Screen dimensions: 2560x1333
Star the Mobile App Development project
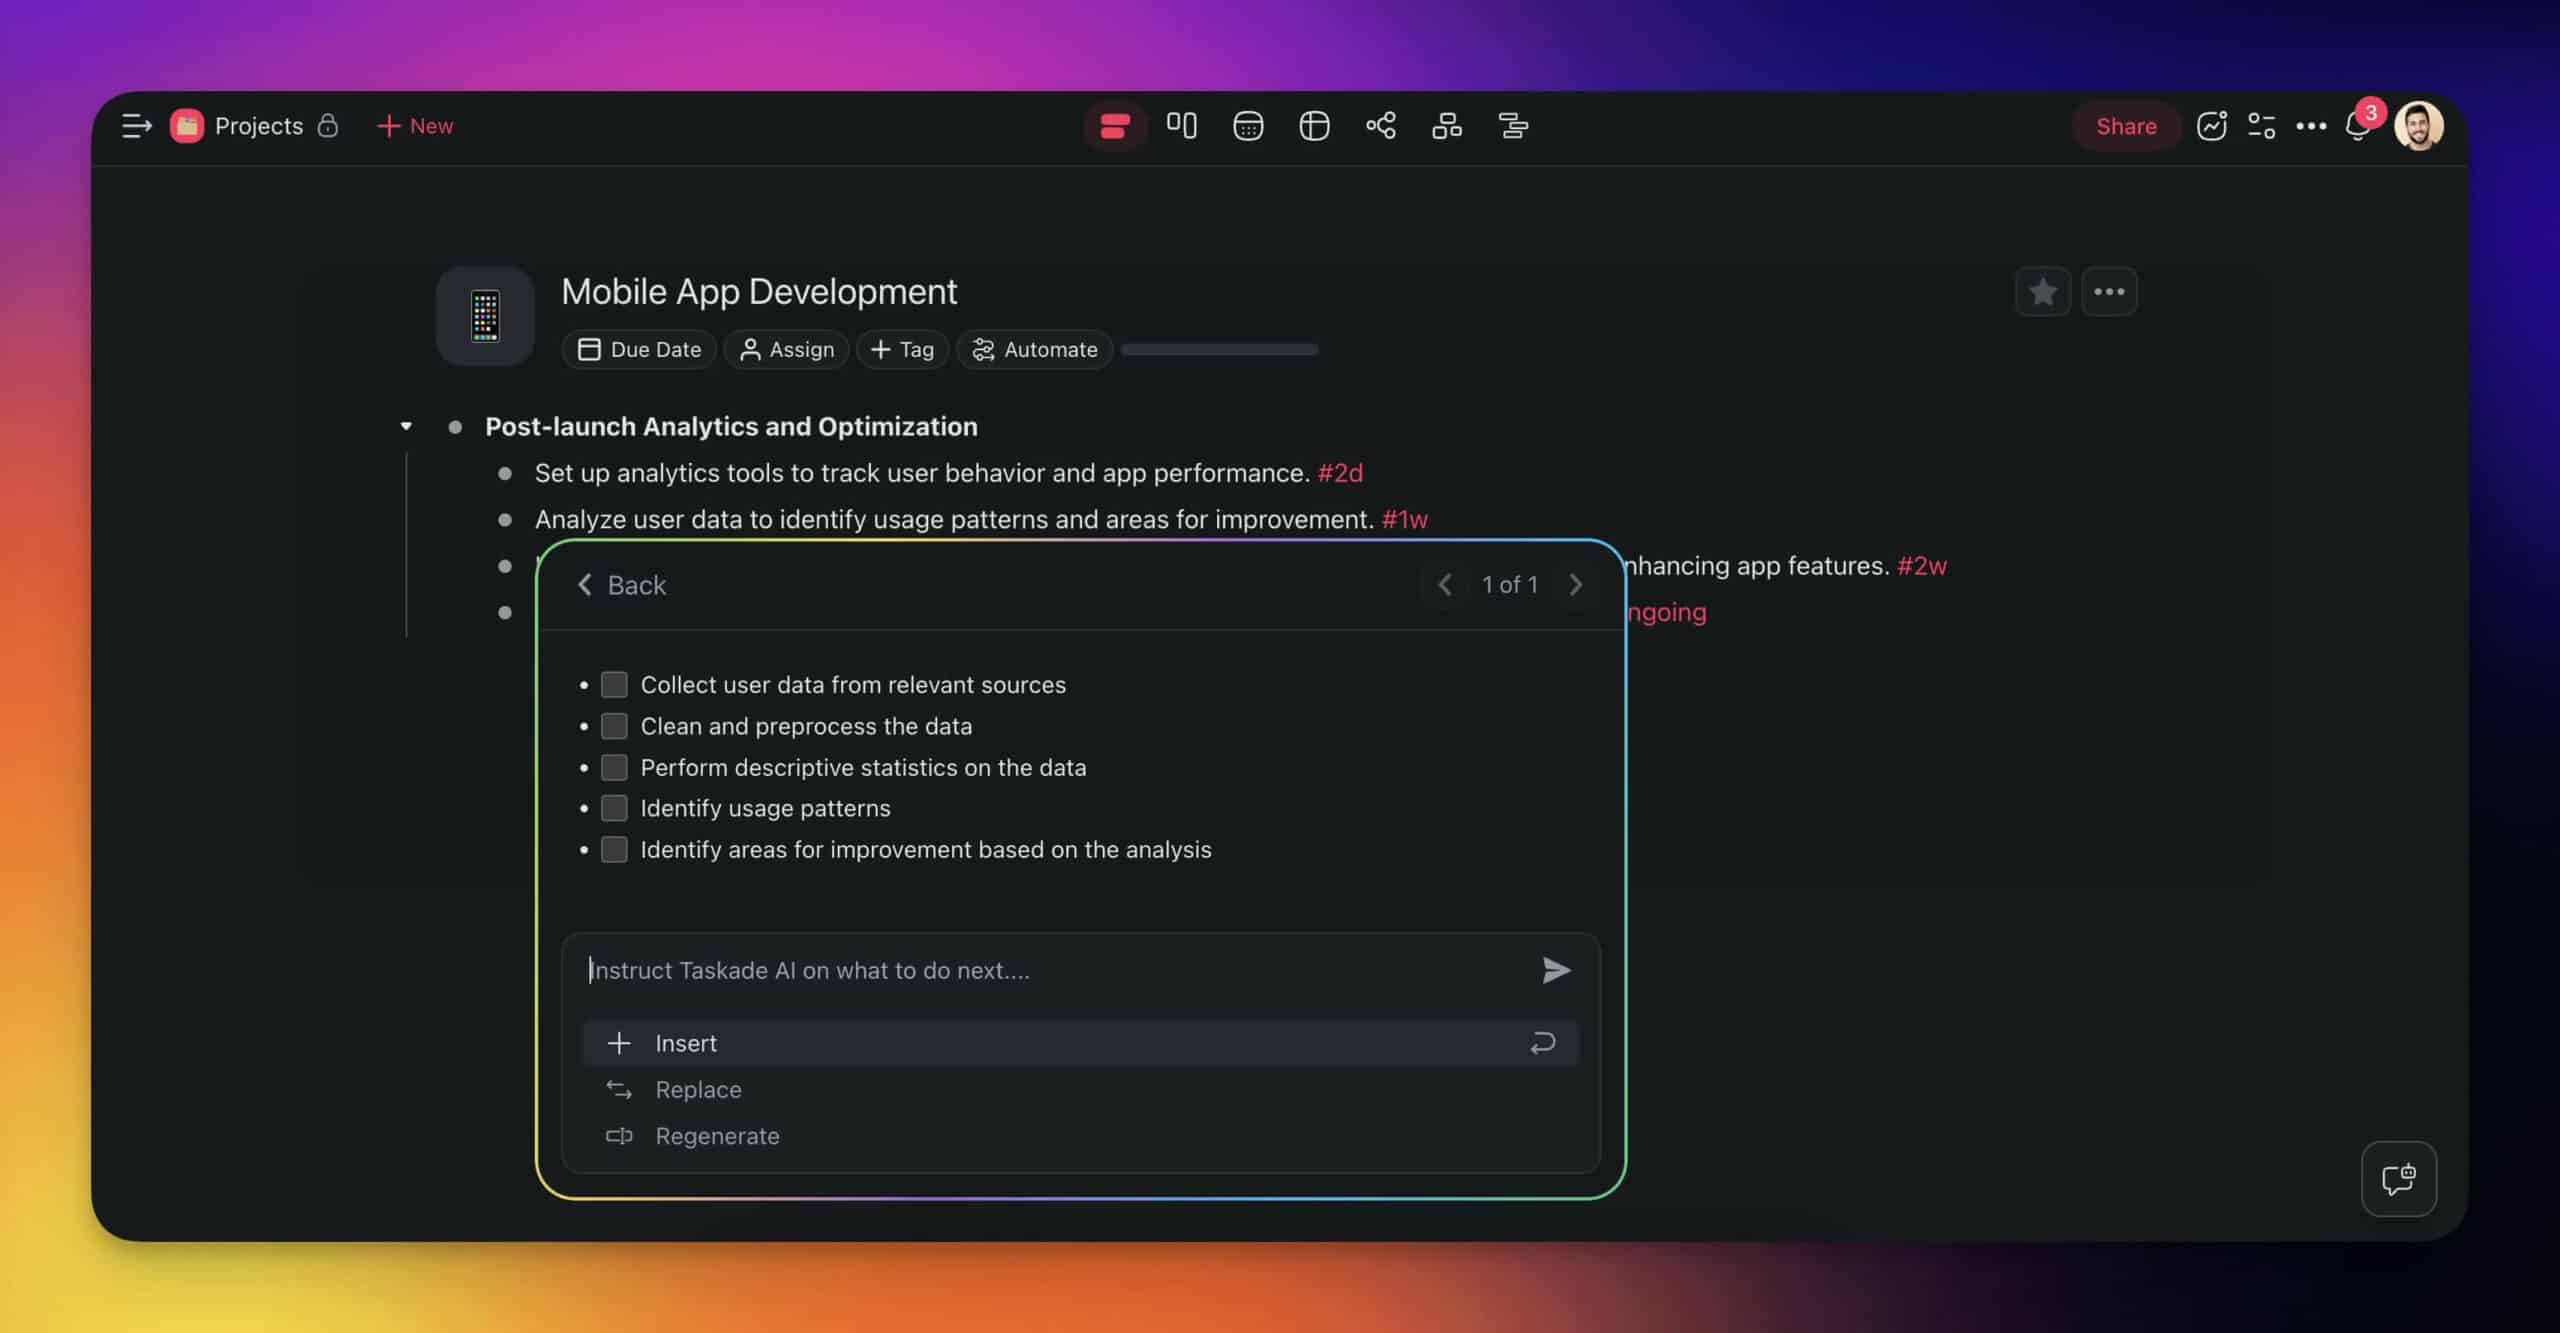click(2042, 292)
